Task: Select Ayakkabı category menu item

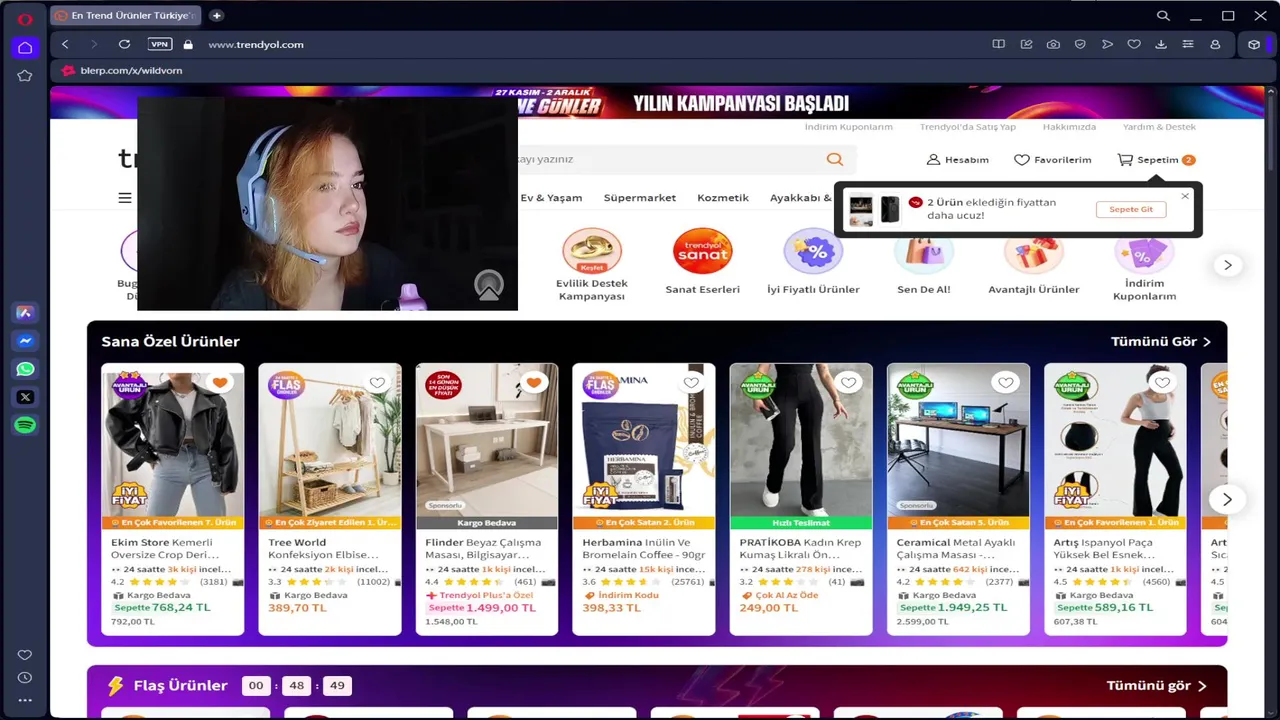Action: pyautogui.click(x=800, y=198)
